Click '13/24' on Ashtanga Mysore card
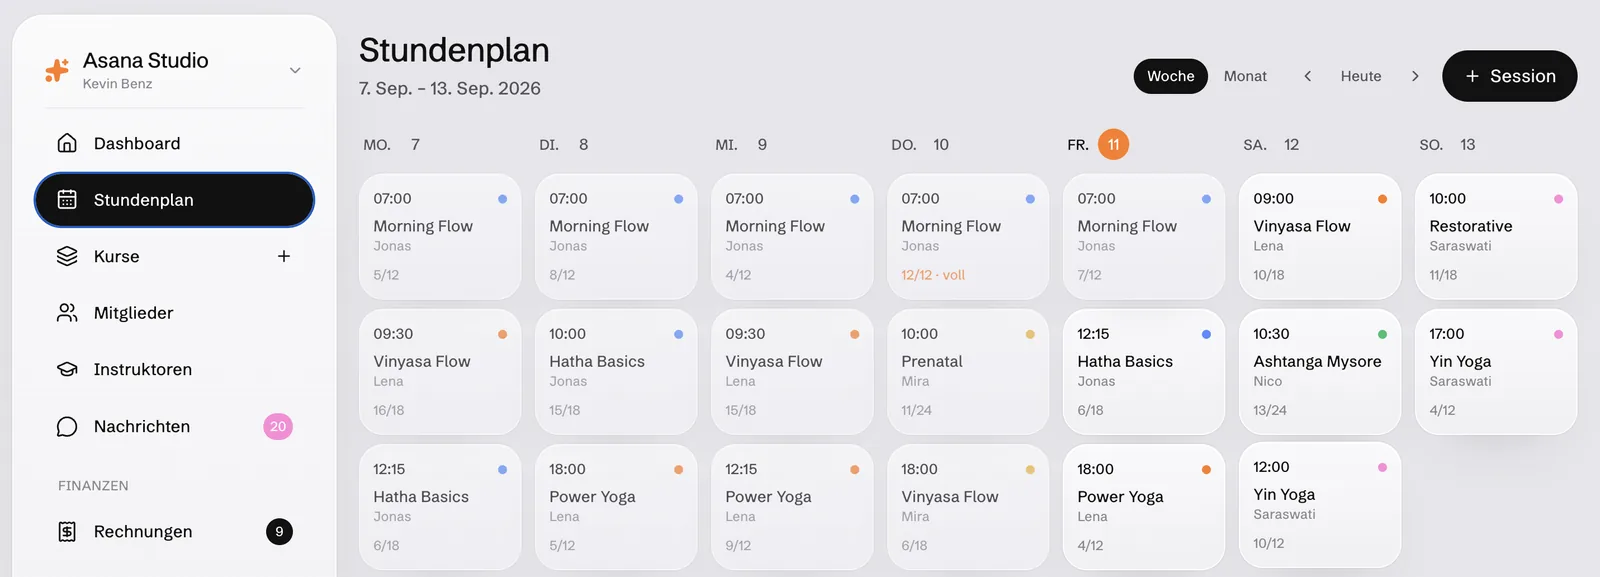Screen dimensions: 1600x577 click(x=1270, y=410)
